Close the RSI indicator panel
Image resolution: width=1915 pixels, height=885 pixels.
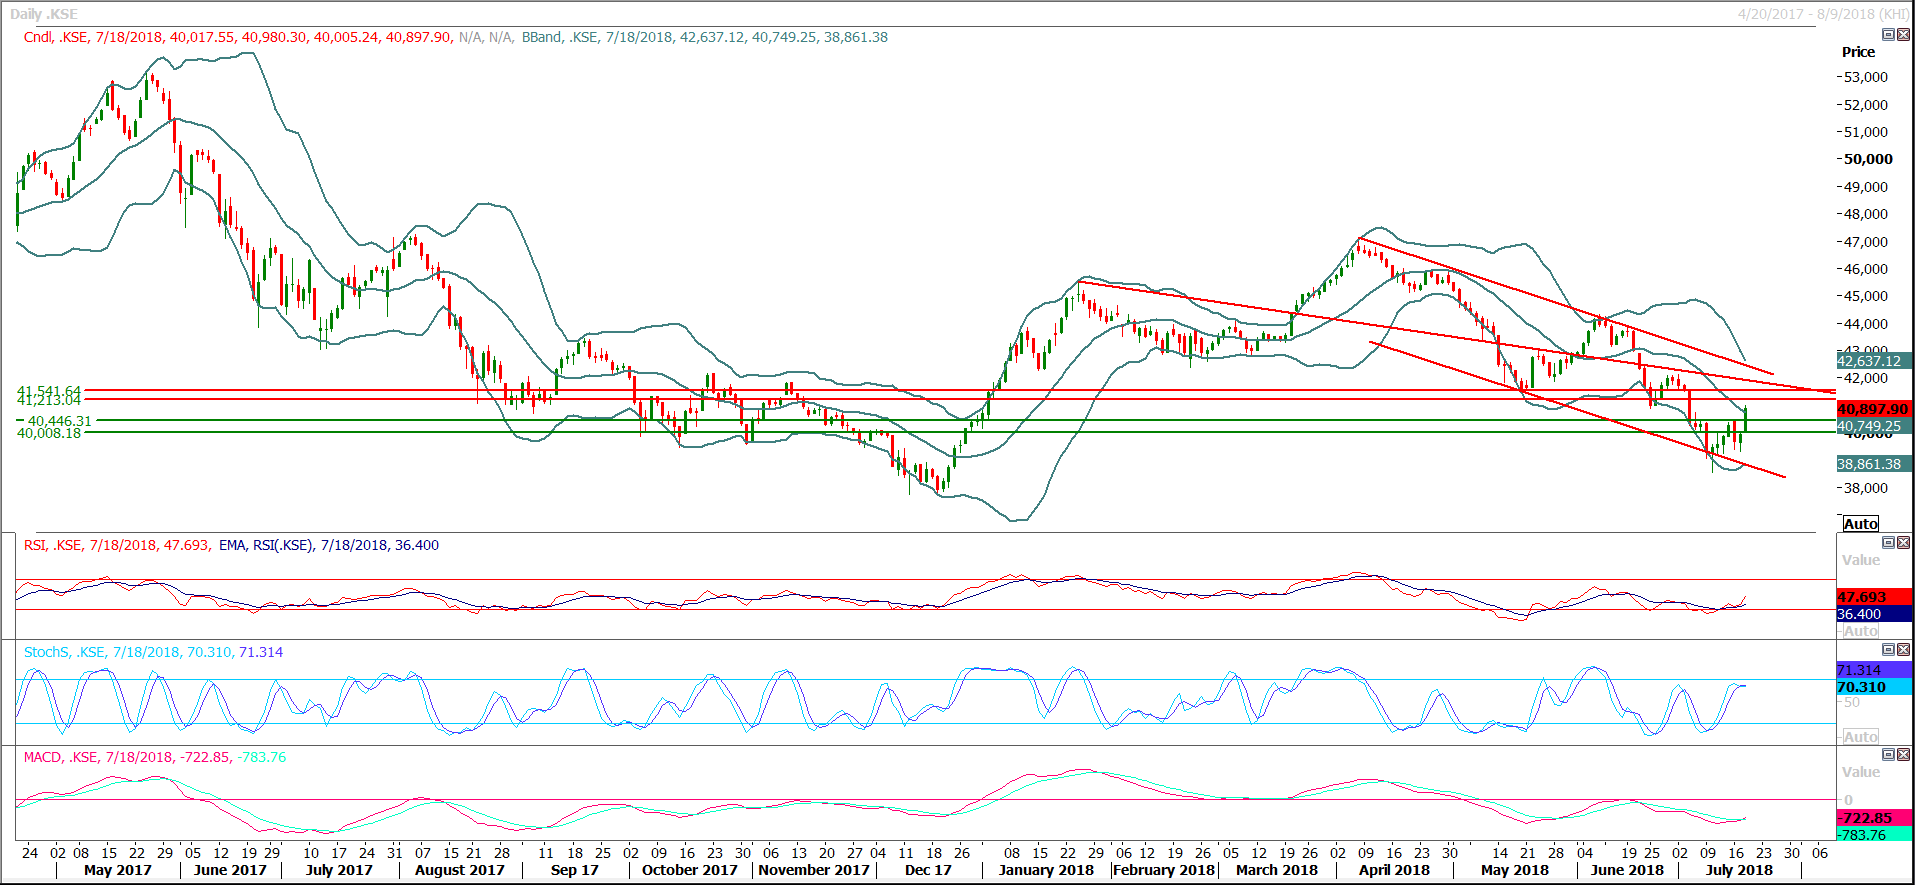[1903, 543]
